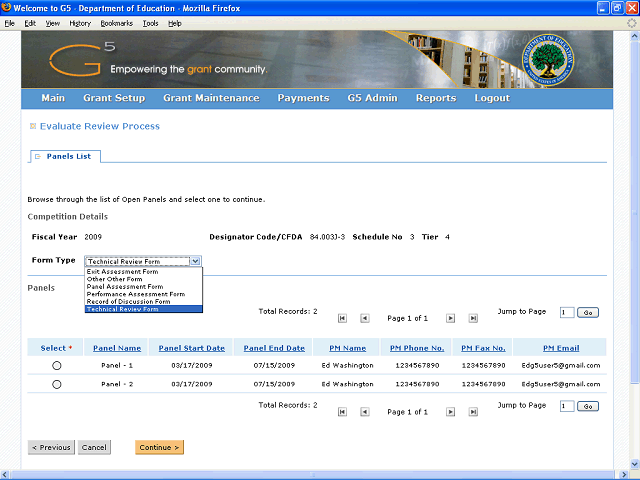Image resolution: width=640 pixels, height=480 pixels.
Task: Switch to the Panels List tab
Action: click(65, 156)
